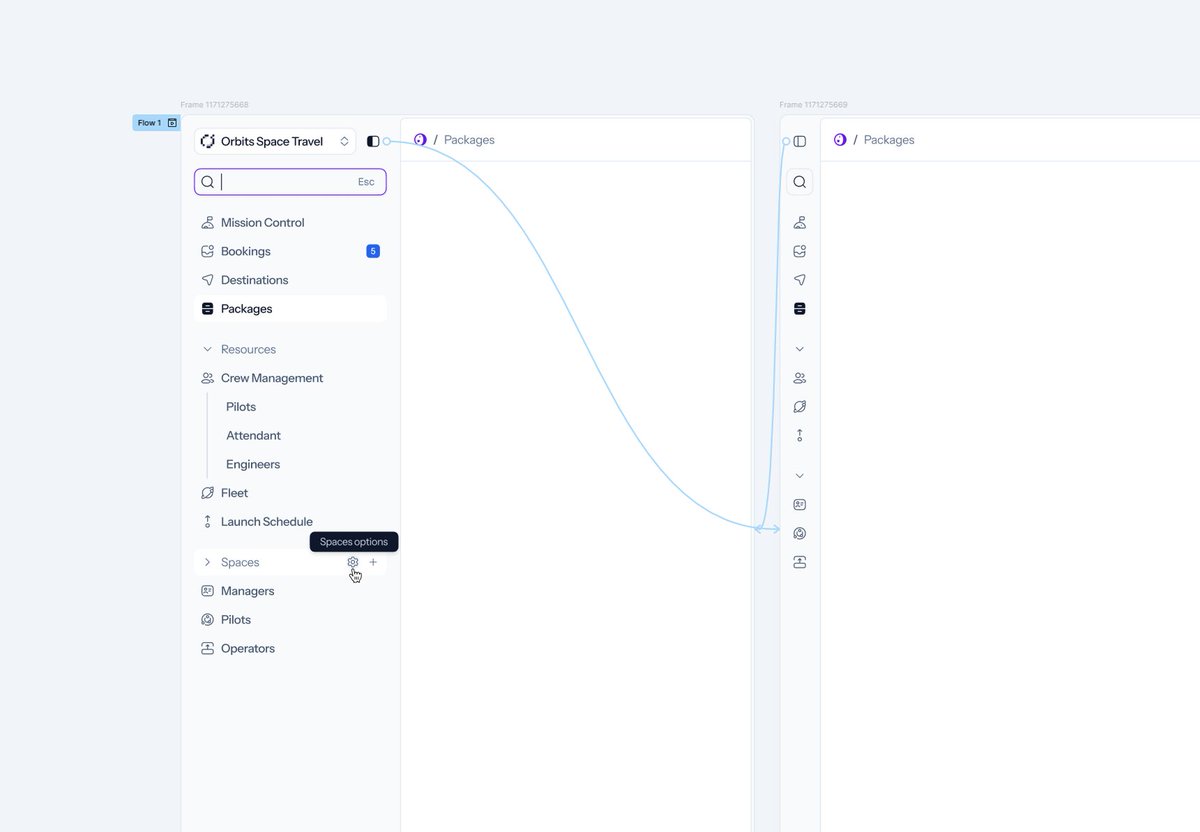Image resolution: width=1200 pixels, height=832 pixels.
Task: Expand the collapsed sidebar in the right frame
Action: point(799,141)
